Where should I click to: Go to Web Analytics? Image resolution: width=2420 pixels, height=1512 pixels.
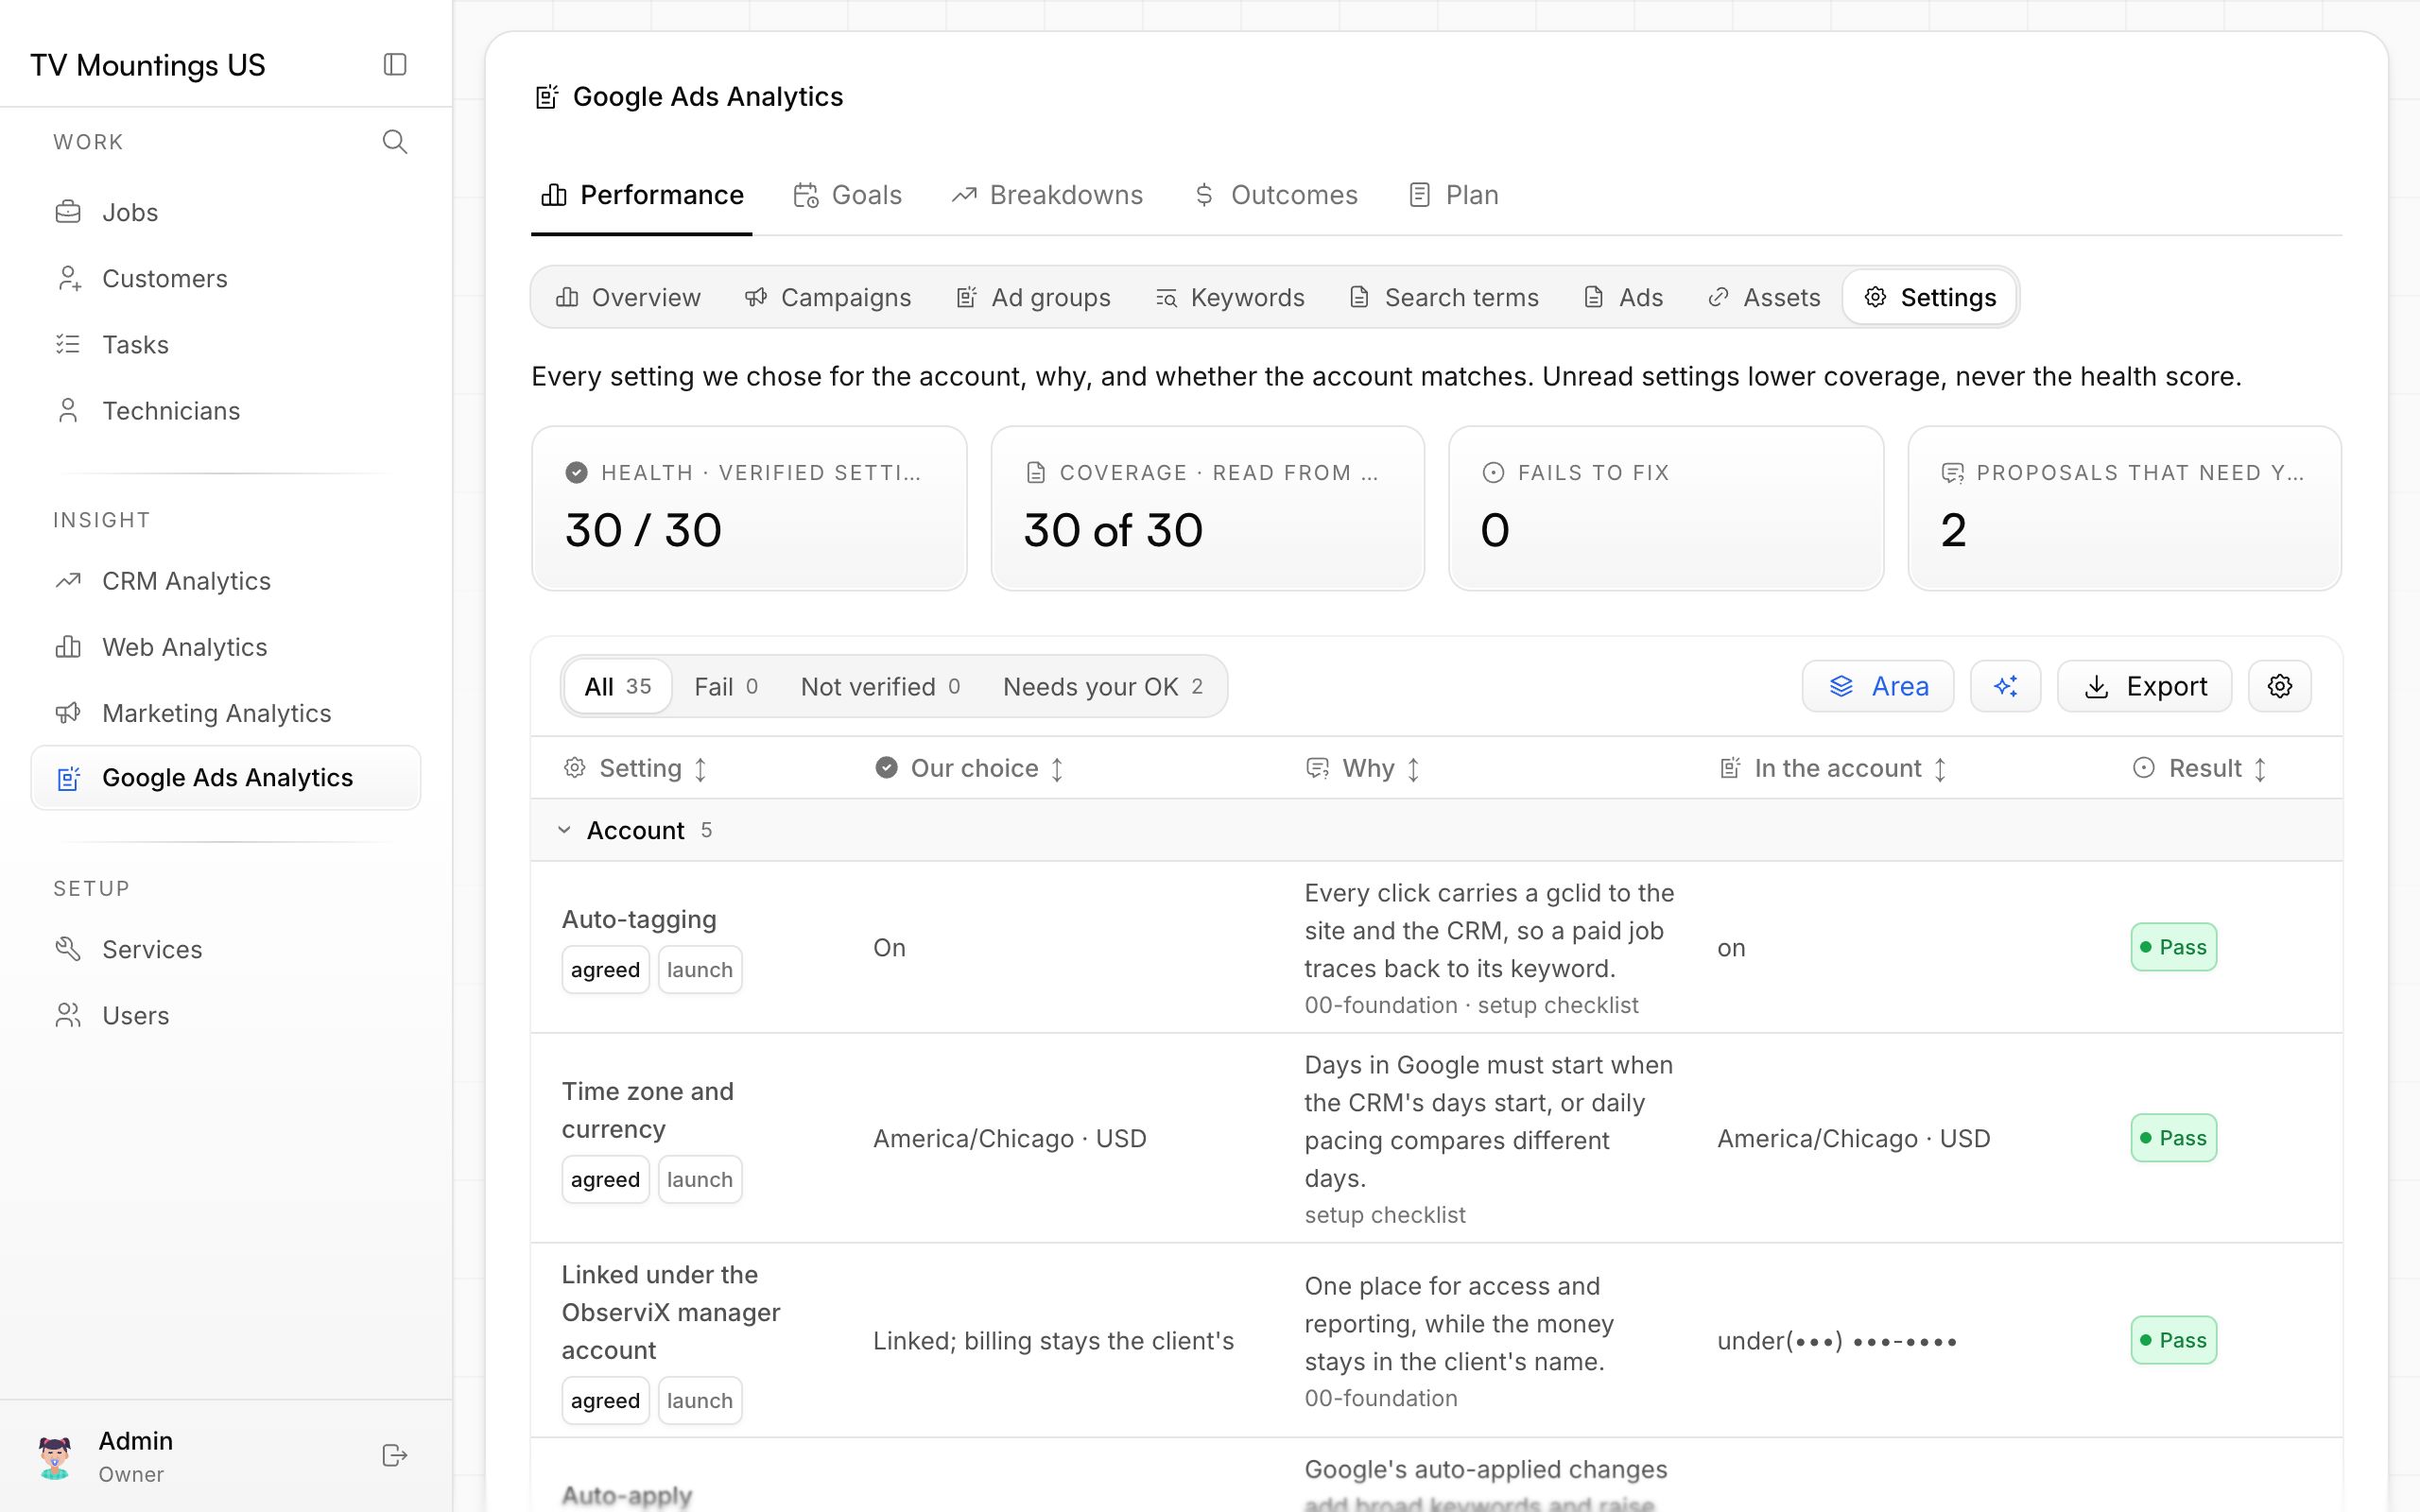pos(226,647)
